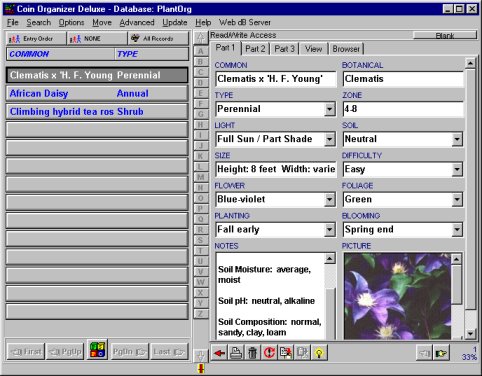Click the First navigation button
The width and height of the screenshot is (482, 376).
pyautogui.click(x=26, y=352)
